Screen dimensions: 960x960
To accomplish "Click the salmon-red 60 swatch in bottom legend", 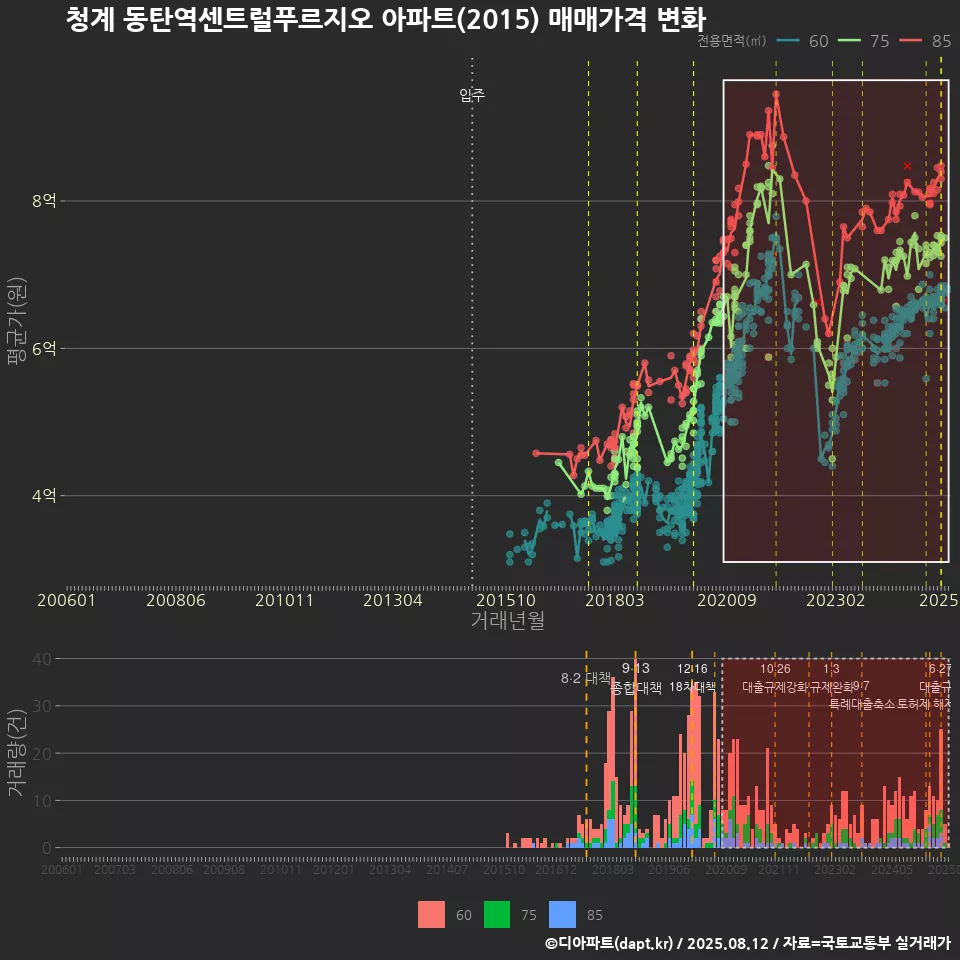I will (x=431, y=915).
